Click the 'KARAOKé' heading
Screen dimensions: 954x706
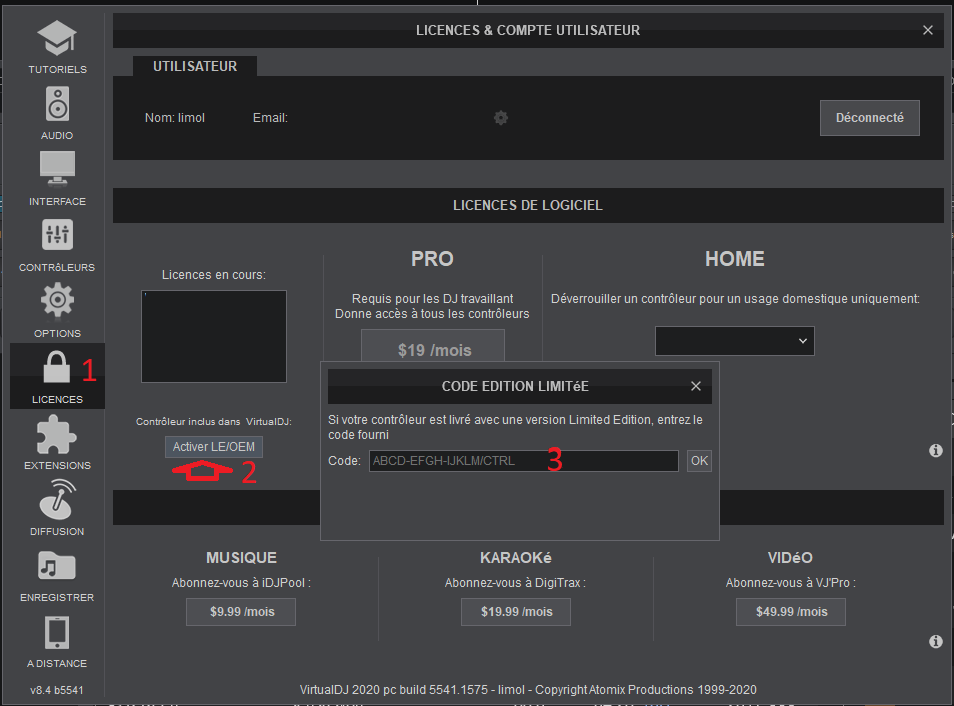(x=515, y=557)
